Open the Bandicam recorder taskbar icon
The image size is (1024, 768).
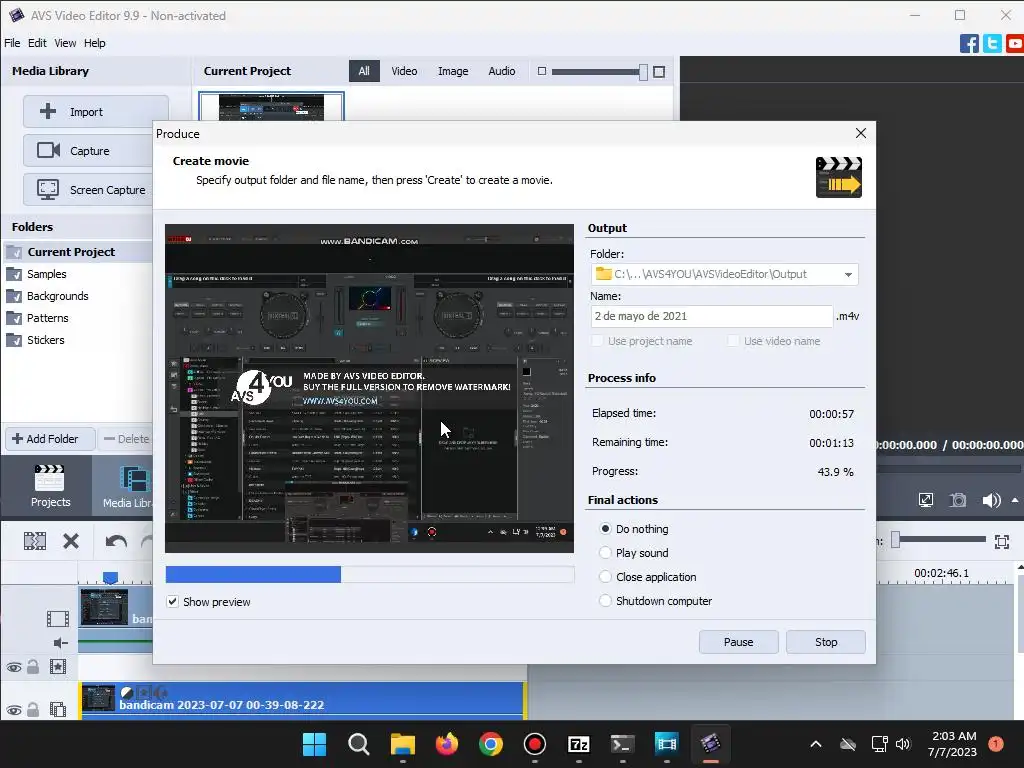pos(534,744)
